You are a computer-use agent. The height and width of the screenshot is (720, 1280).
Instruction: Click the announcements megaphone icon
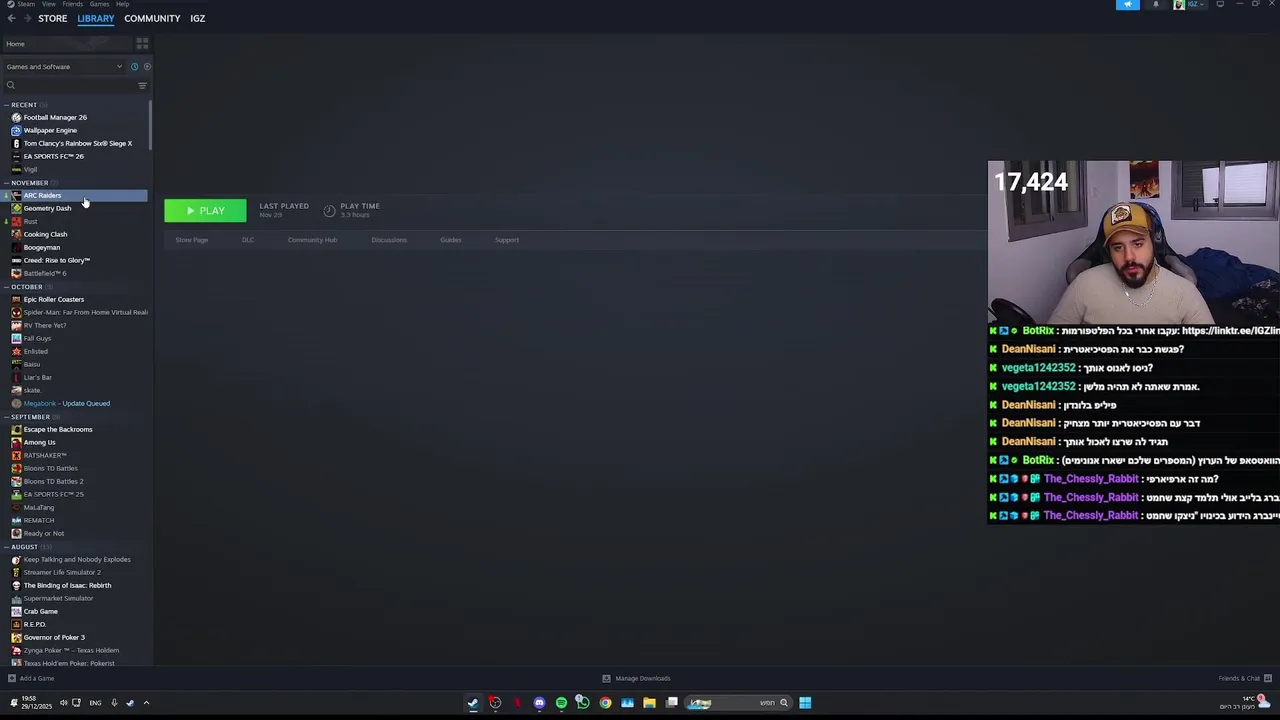1127,5
